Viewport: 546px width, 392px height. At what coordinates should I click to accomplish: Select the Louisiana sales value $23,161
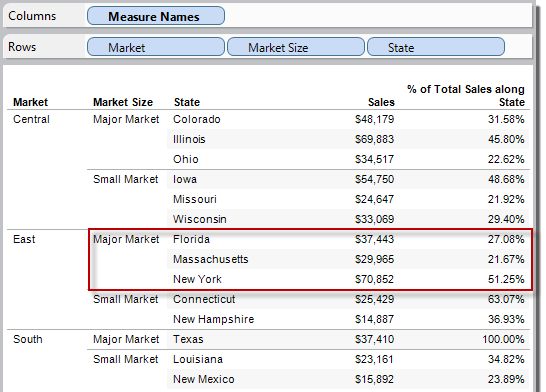[374, 359]
